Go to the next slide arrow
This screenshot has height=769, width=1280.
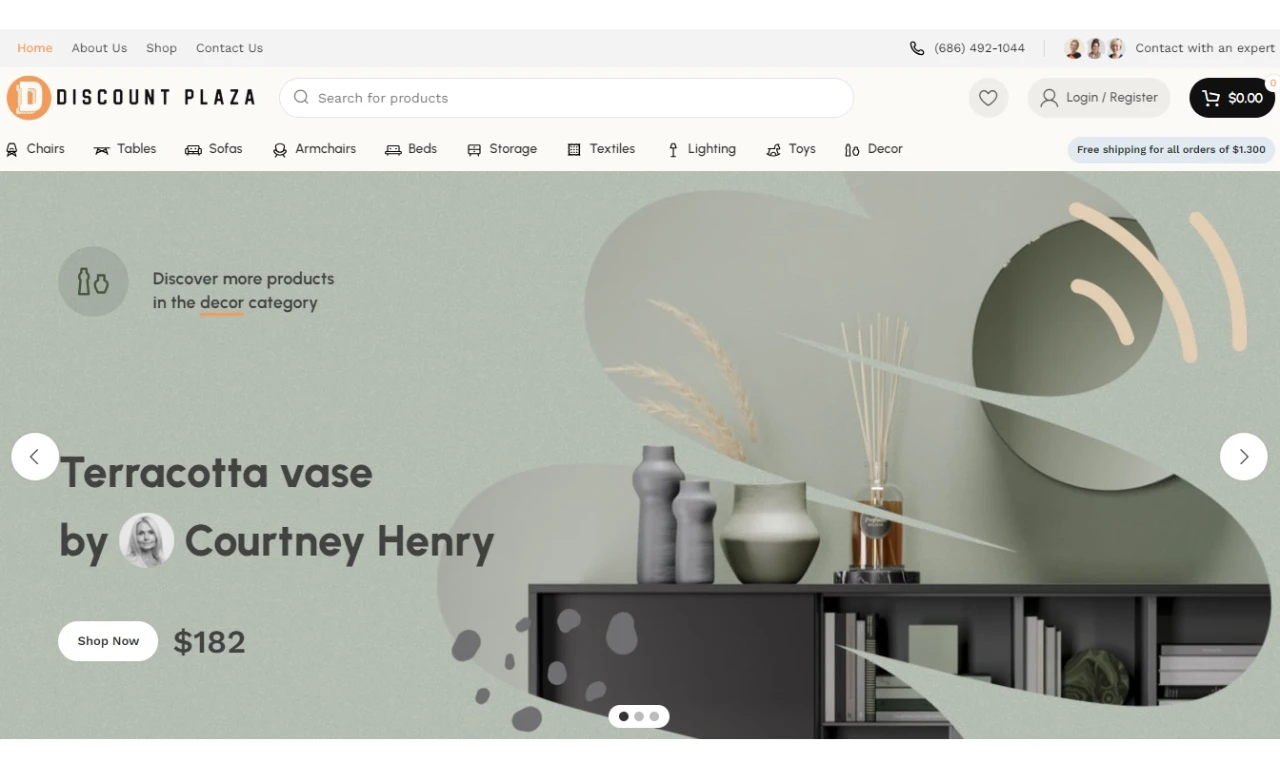point(1243,456)
